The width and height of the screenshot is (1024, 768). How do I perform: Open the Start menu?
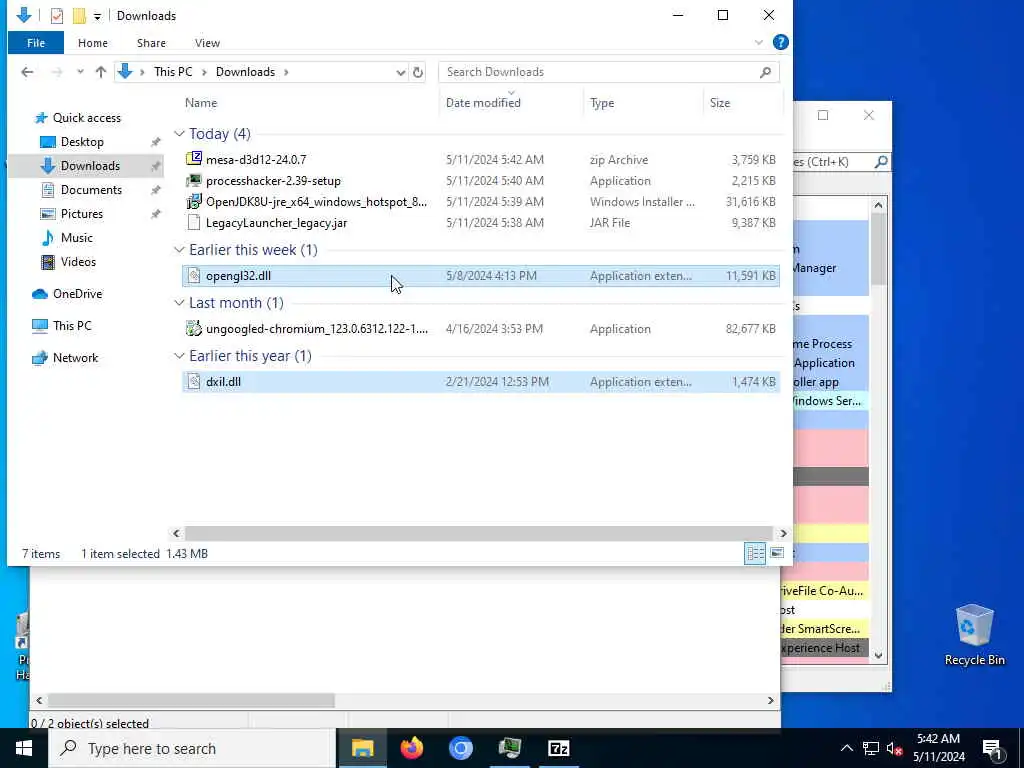24,748
